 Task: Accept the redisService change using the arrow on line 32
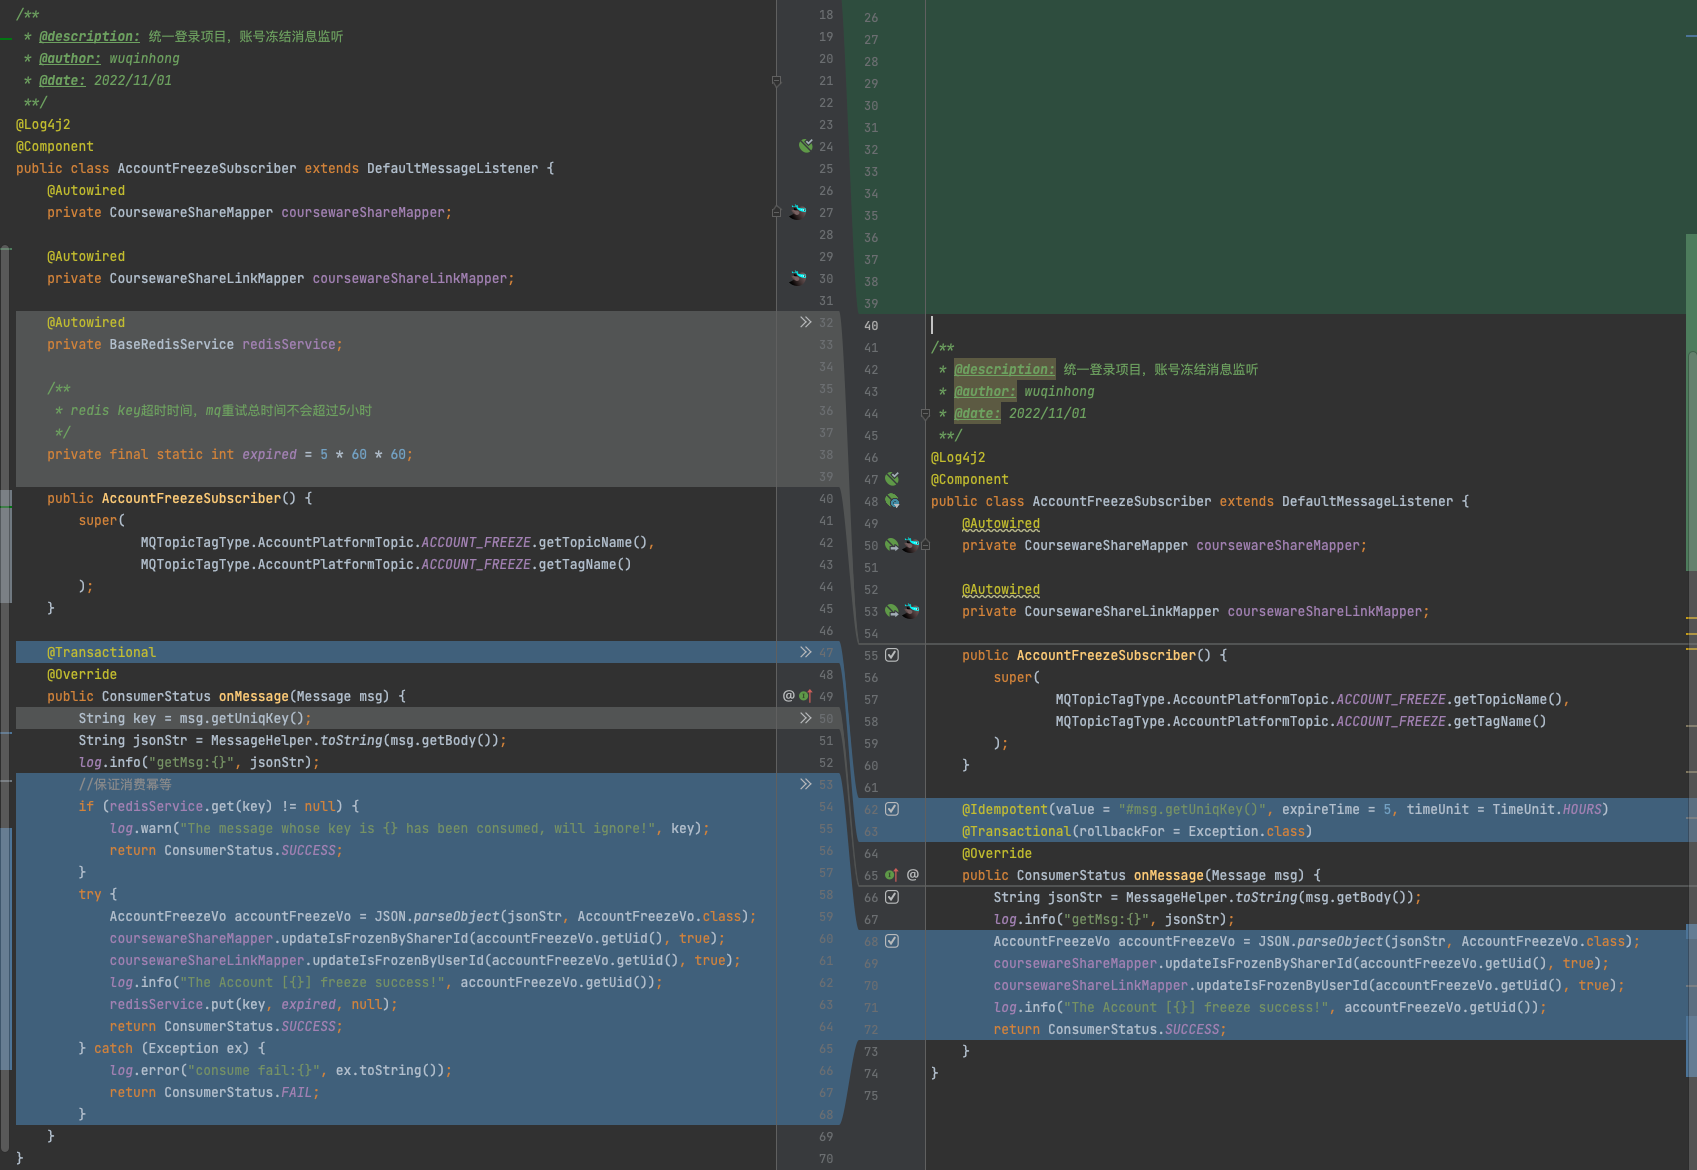[805, 322]
